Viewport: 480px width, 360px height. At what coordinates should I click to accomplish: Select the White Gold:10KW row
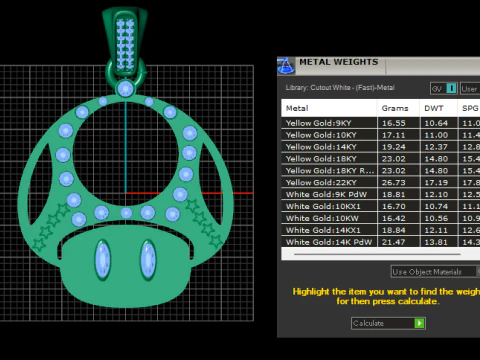click(x=381, y=218)
